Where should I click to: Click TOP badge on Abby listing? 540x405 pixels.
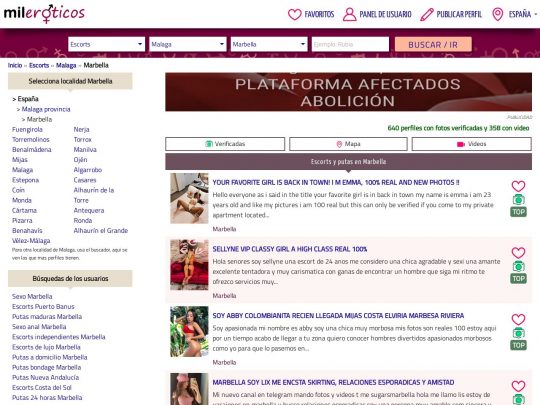518,345
